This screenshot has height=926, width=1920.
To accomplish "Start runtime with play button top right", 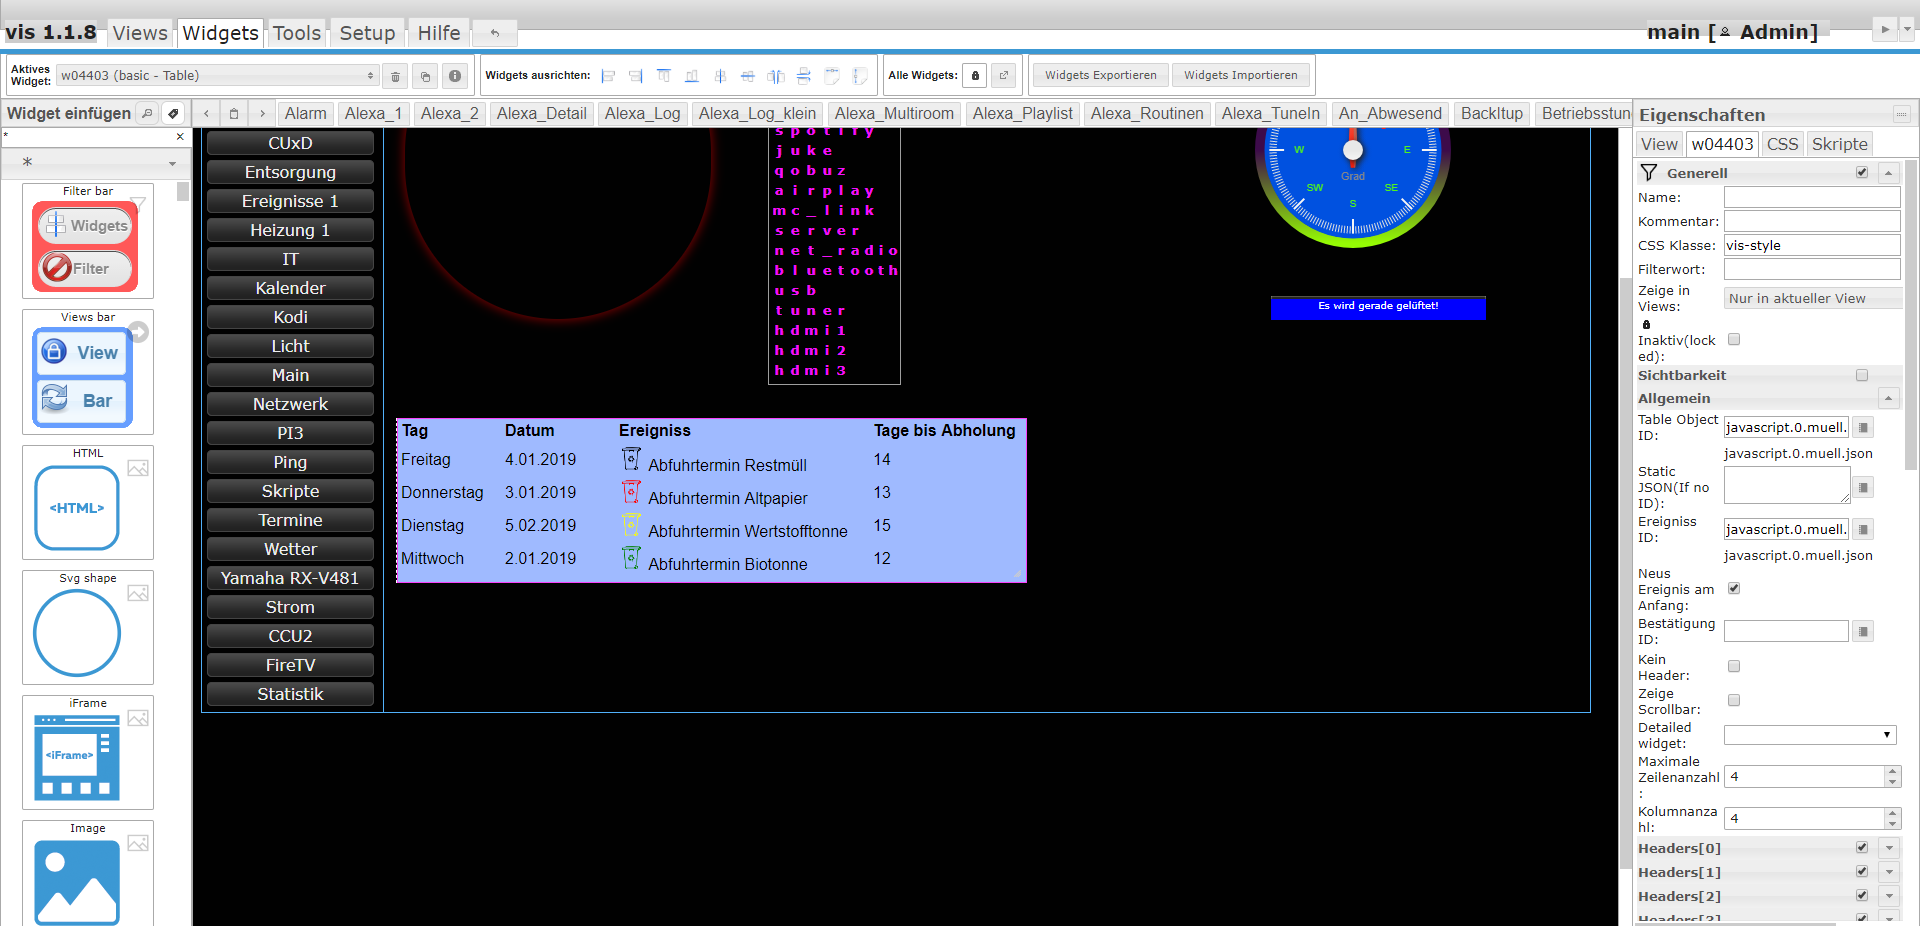I will (1885, 29).
